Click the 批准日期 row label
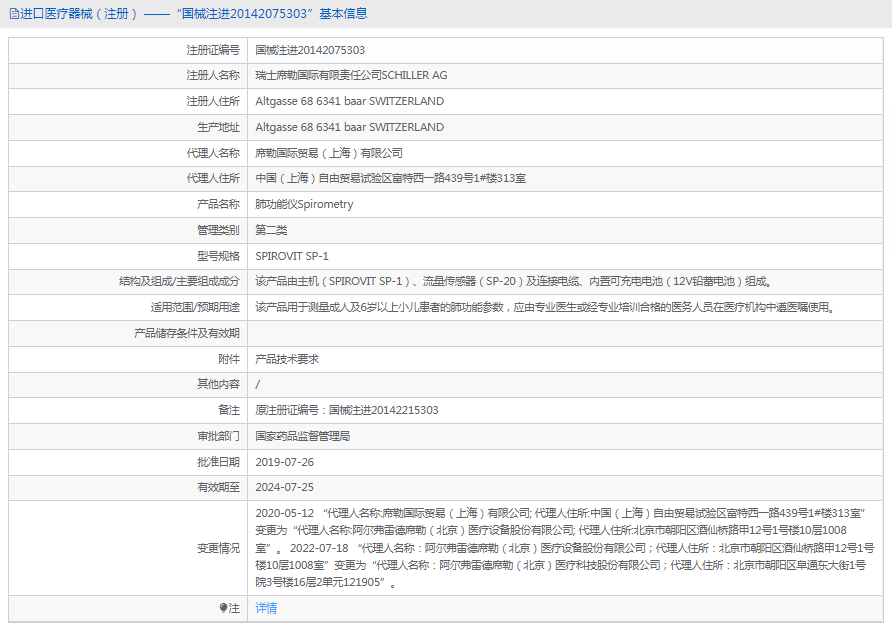The height and width of the screenshot is (628, 892). click(x=218, y=462)
